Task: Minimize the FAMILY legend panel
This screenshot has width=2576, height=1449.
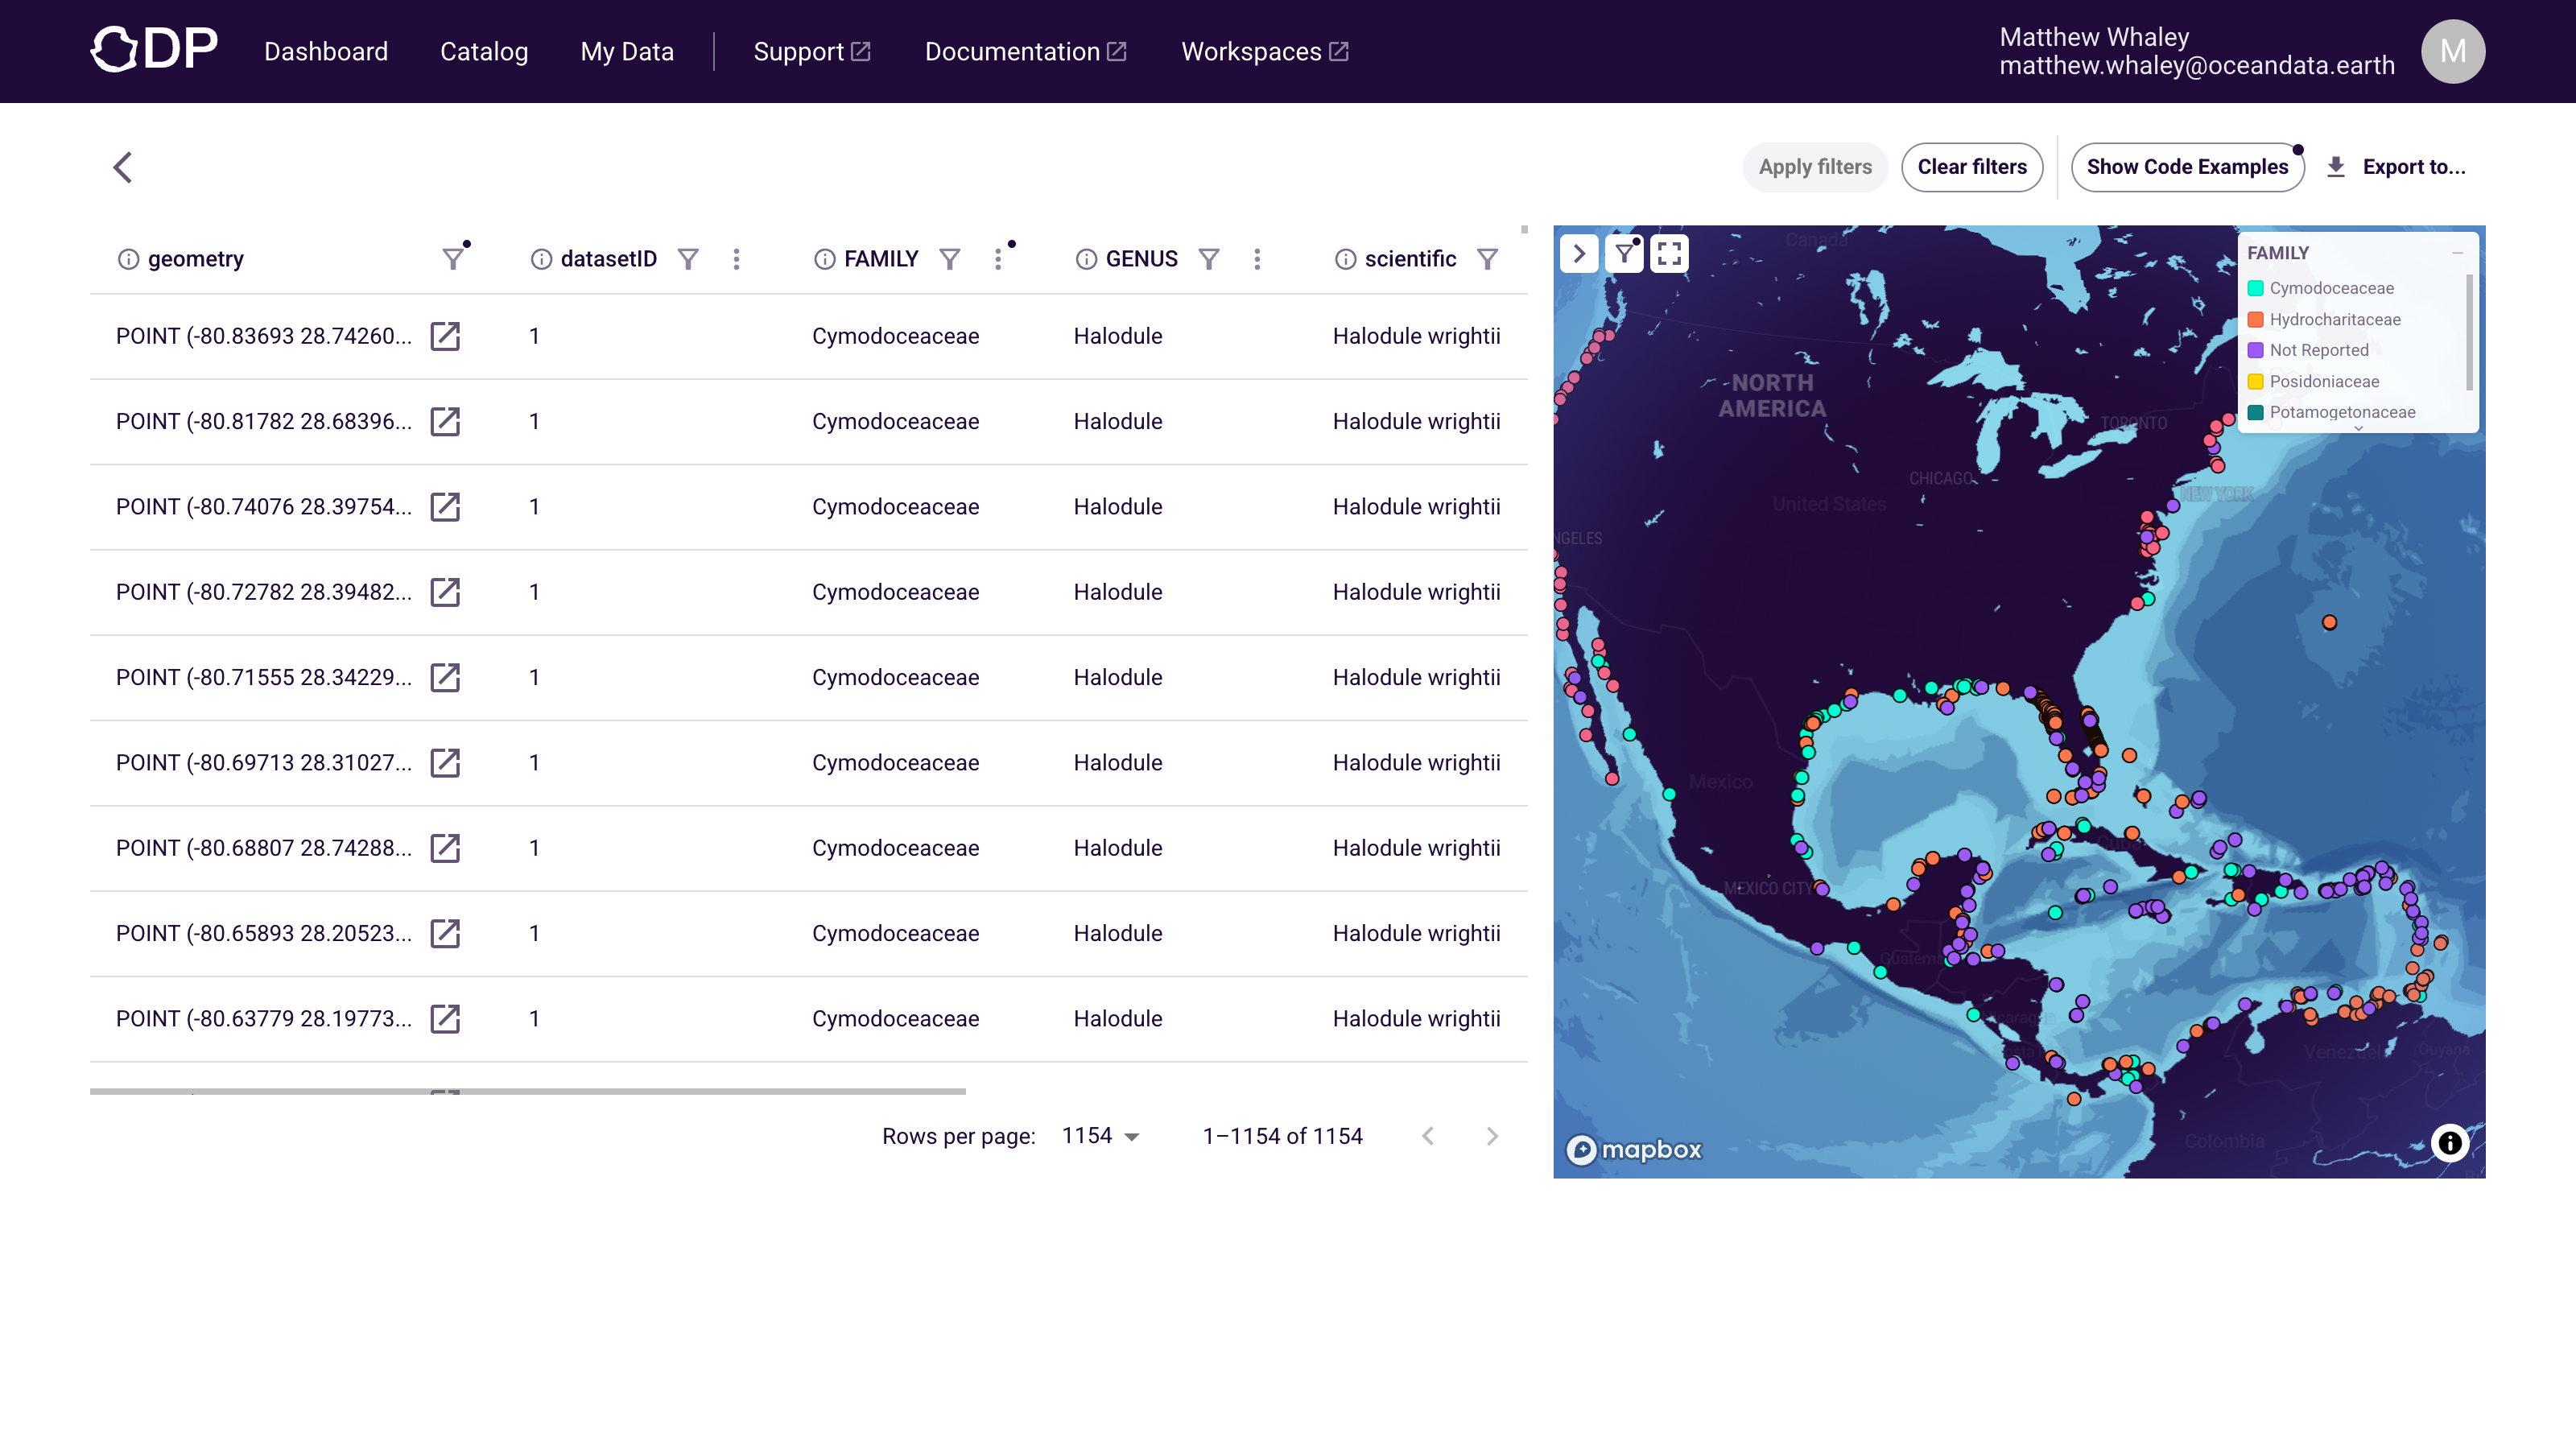Action: (x=2457, y=253)
